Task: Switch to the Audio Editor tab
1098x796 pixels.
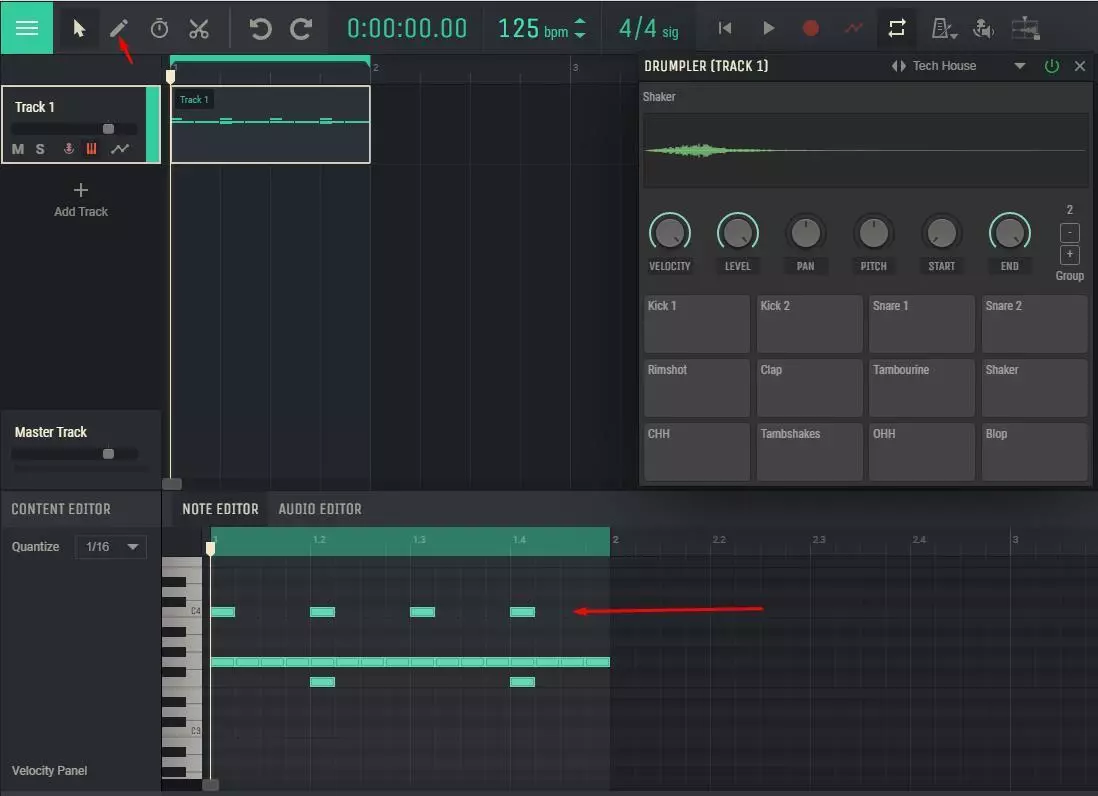Action: [x=319, y=509]
